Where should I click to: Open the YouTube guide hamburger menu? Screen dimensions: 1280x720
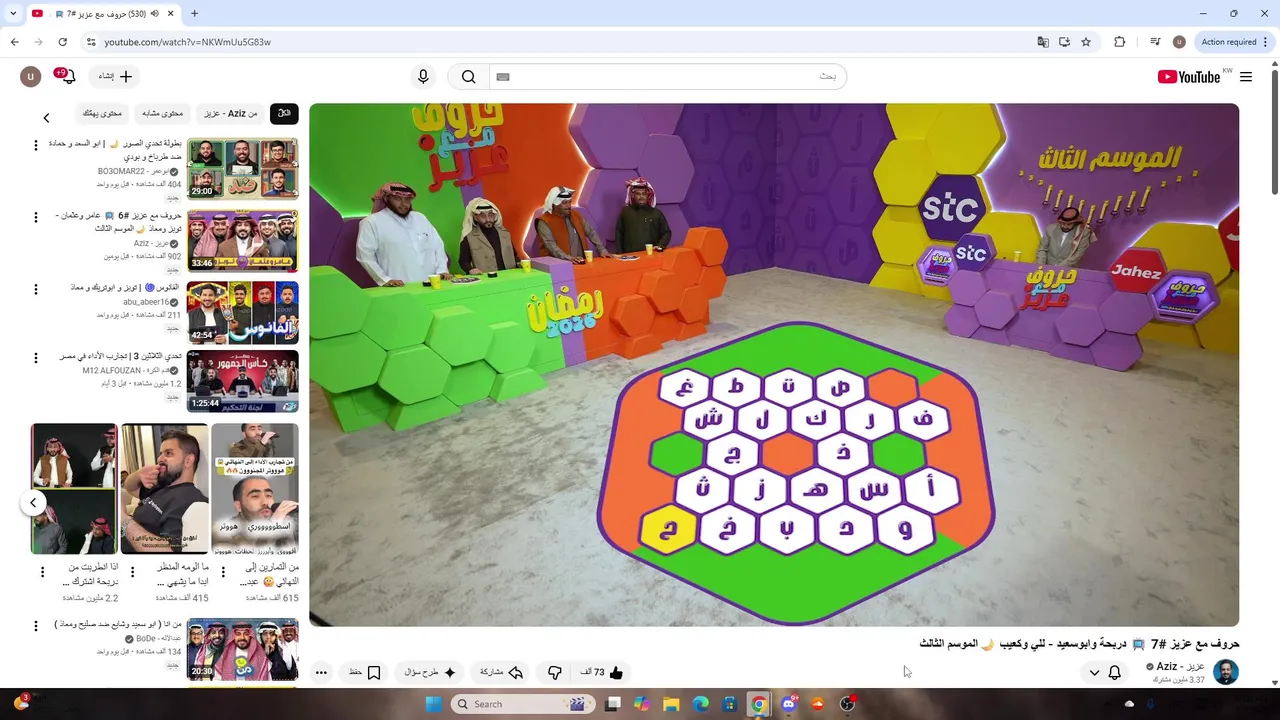[1246, 77]
